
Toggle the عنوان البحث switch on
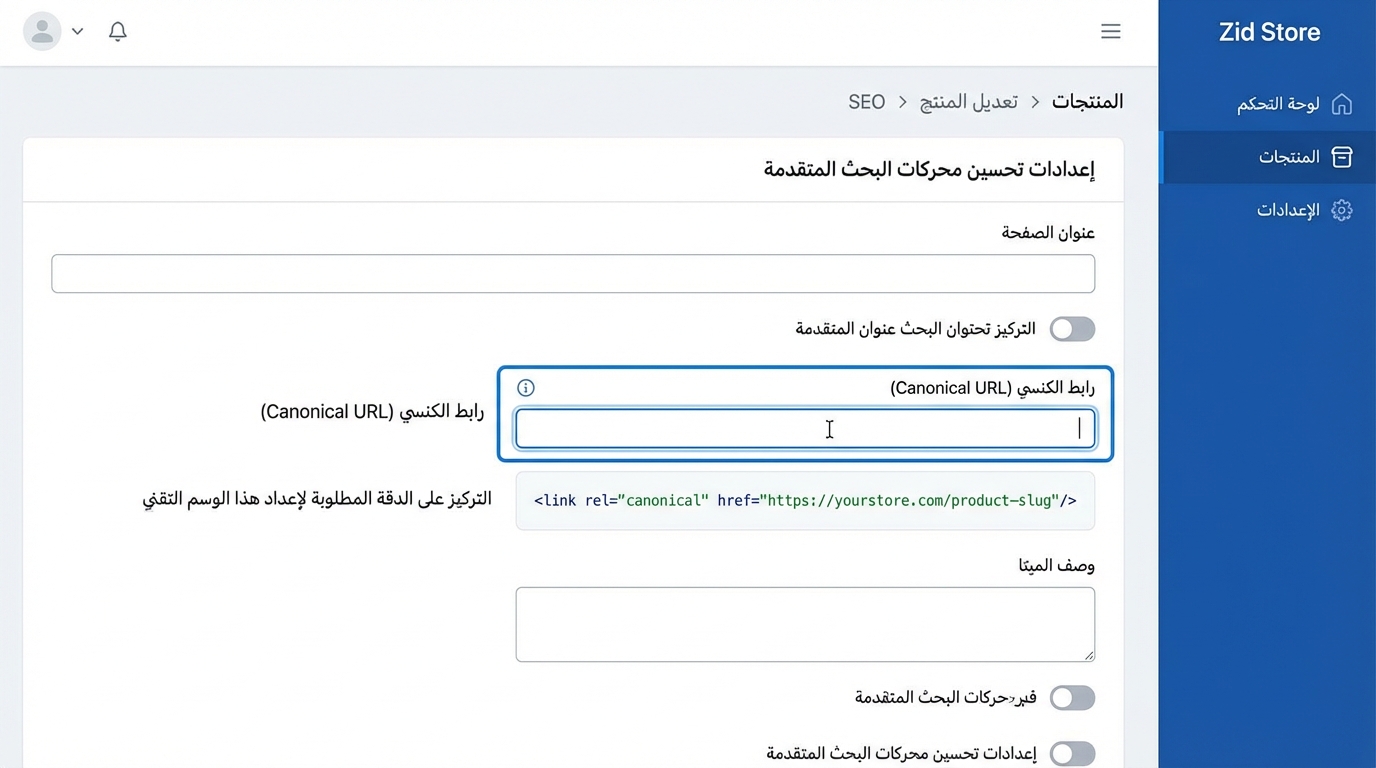pyautogui.click(x=1071, y=329)
